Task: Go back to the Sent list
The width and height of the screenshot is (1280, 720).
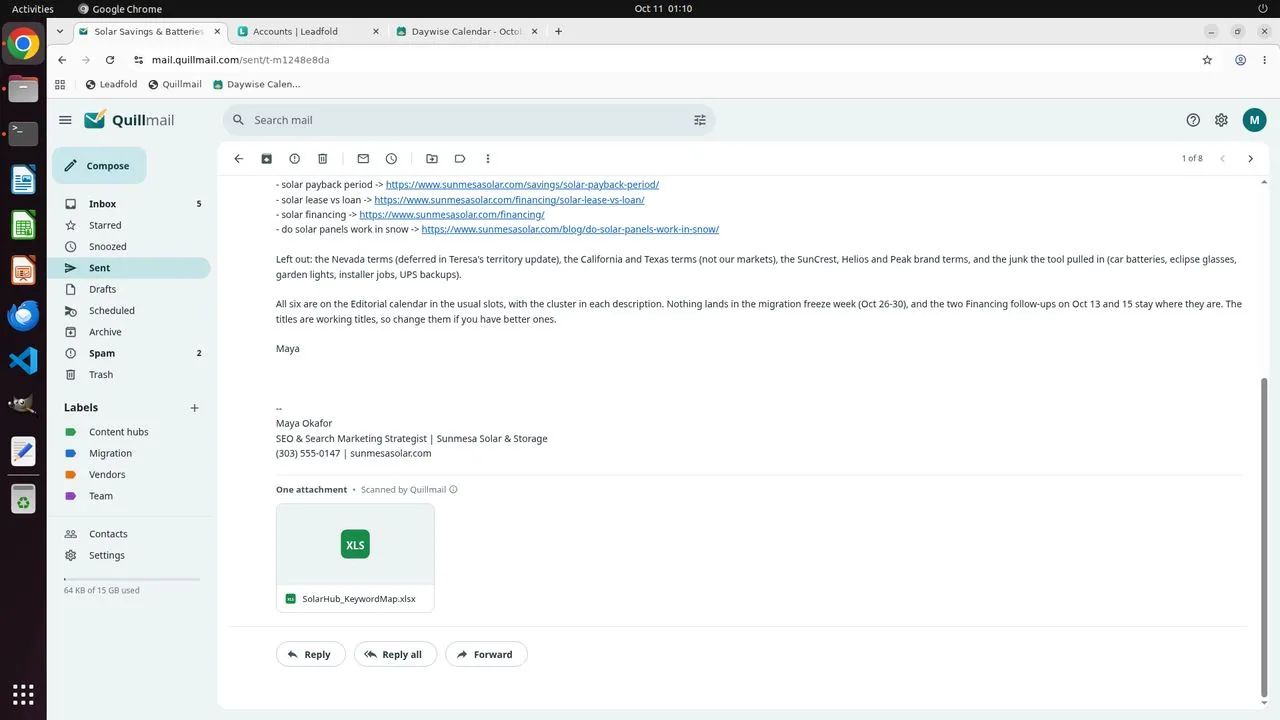Action: tap(238, 159)
